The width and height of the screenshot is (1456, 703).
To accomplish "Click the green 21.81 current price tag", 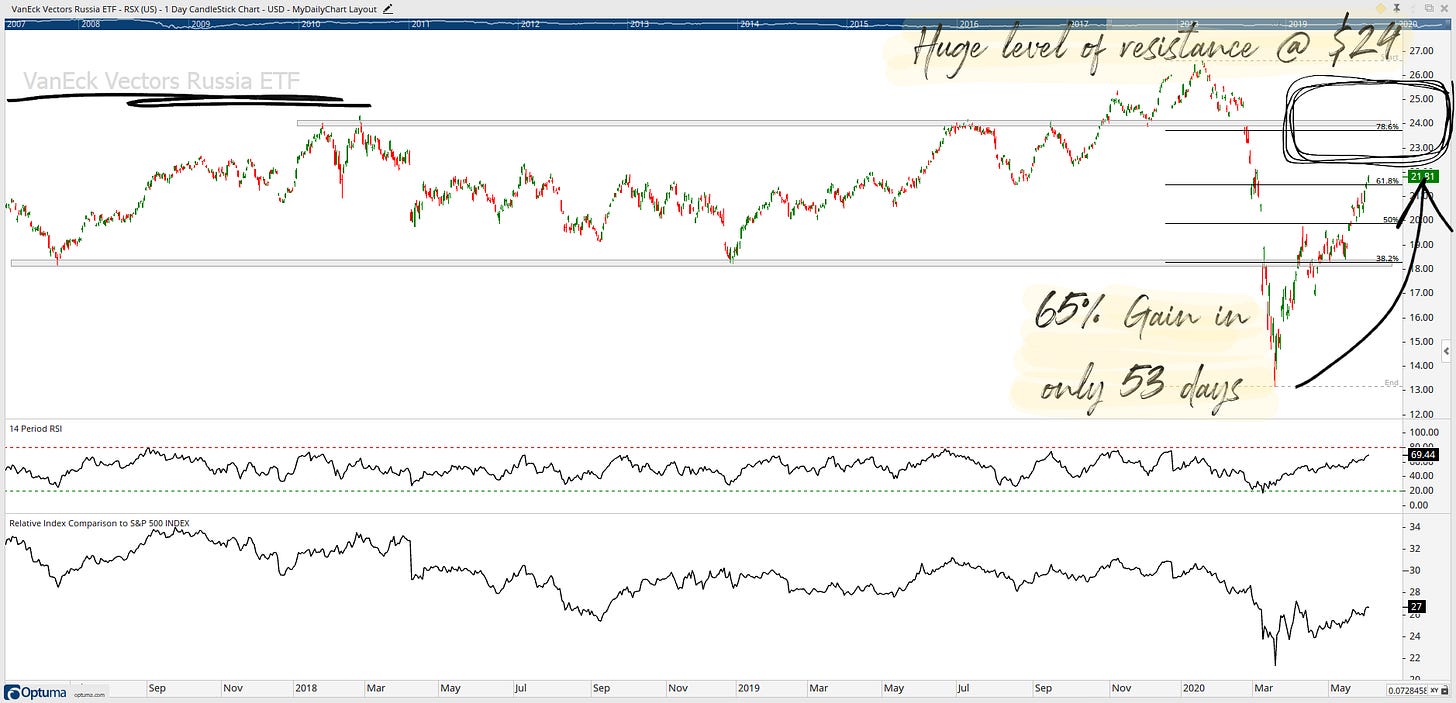I will [x=1421, y=176].
